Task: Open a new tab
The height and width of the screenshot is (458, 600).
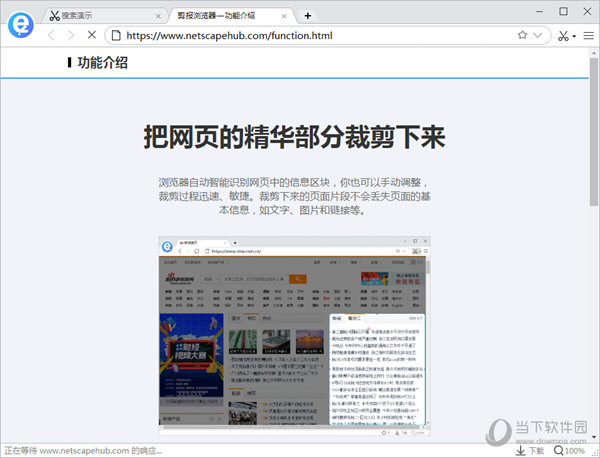Action: pyautogui.click(x=308, y=16)
